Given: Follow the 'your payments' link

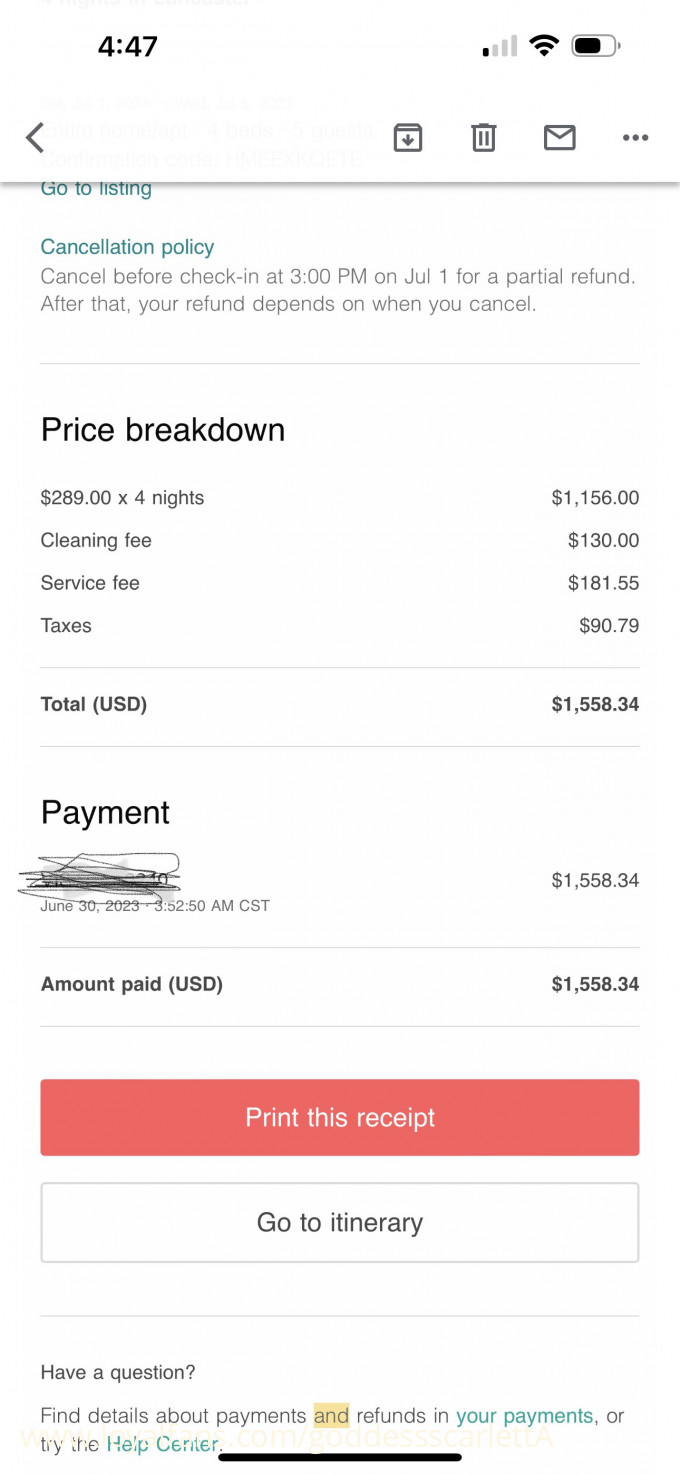Looking at the screenshot, I should tap(524, 1416).
